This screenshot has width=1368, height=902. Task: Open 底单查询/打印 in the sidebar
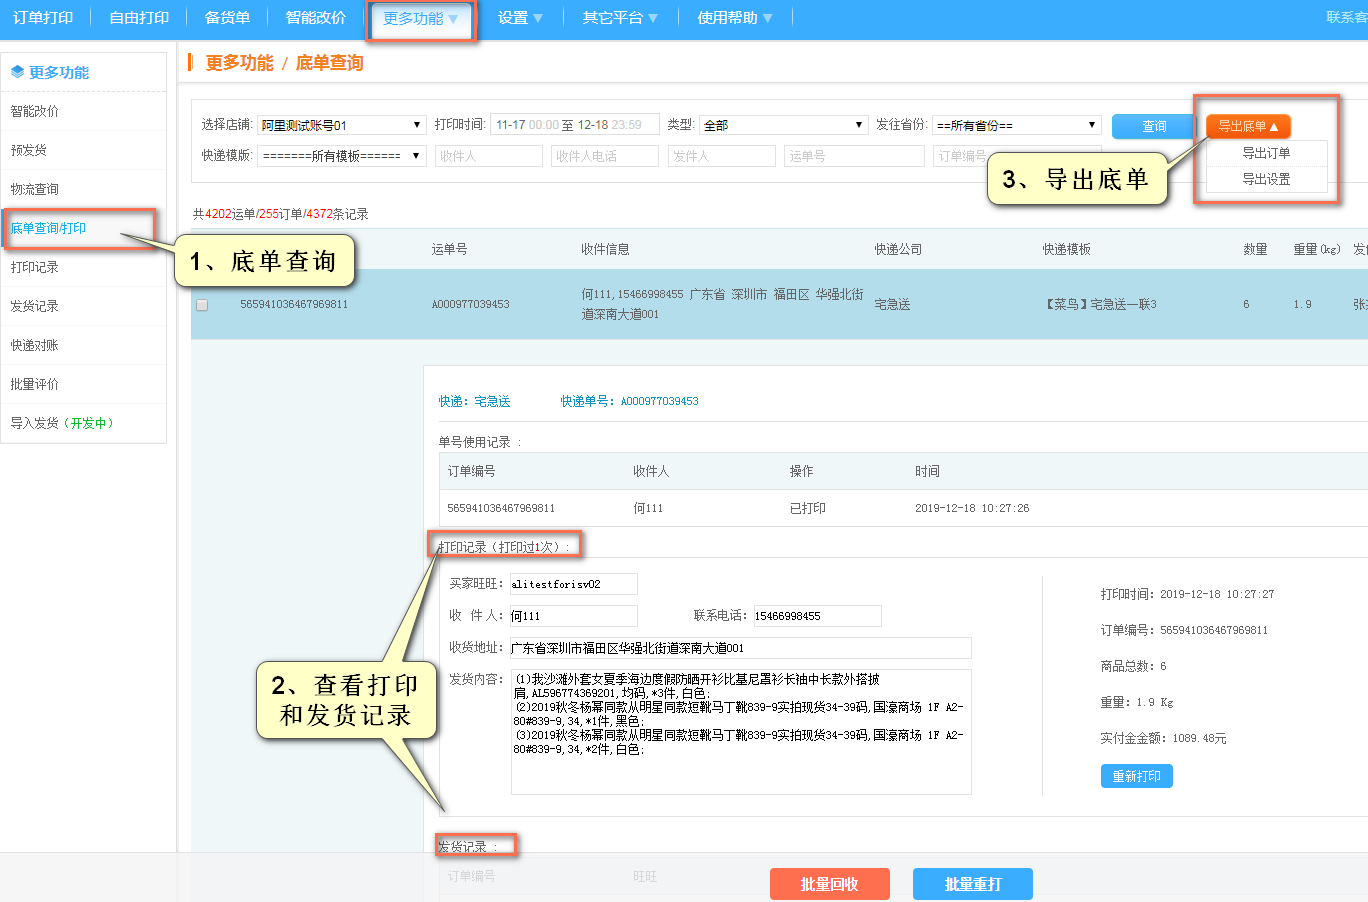tap(48, 228)
